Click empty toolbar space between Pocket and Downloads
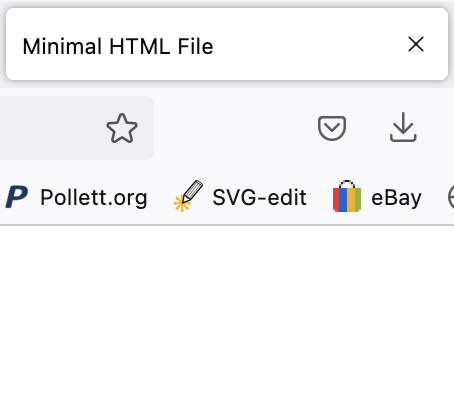The image size is (454, 400). (368, 128)
